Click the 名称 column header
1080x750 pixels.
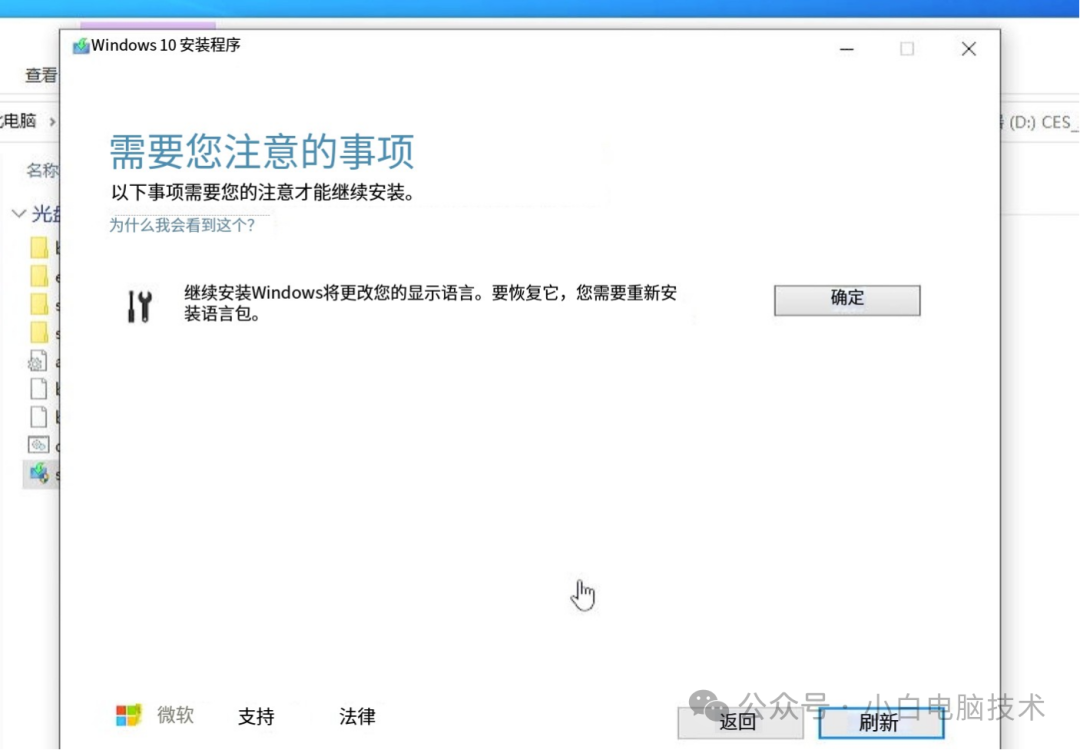[42, 169]
